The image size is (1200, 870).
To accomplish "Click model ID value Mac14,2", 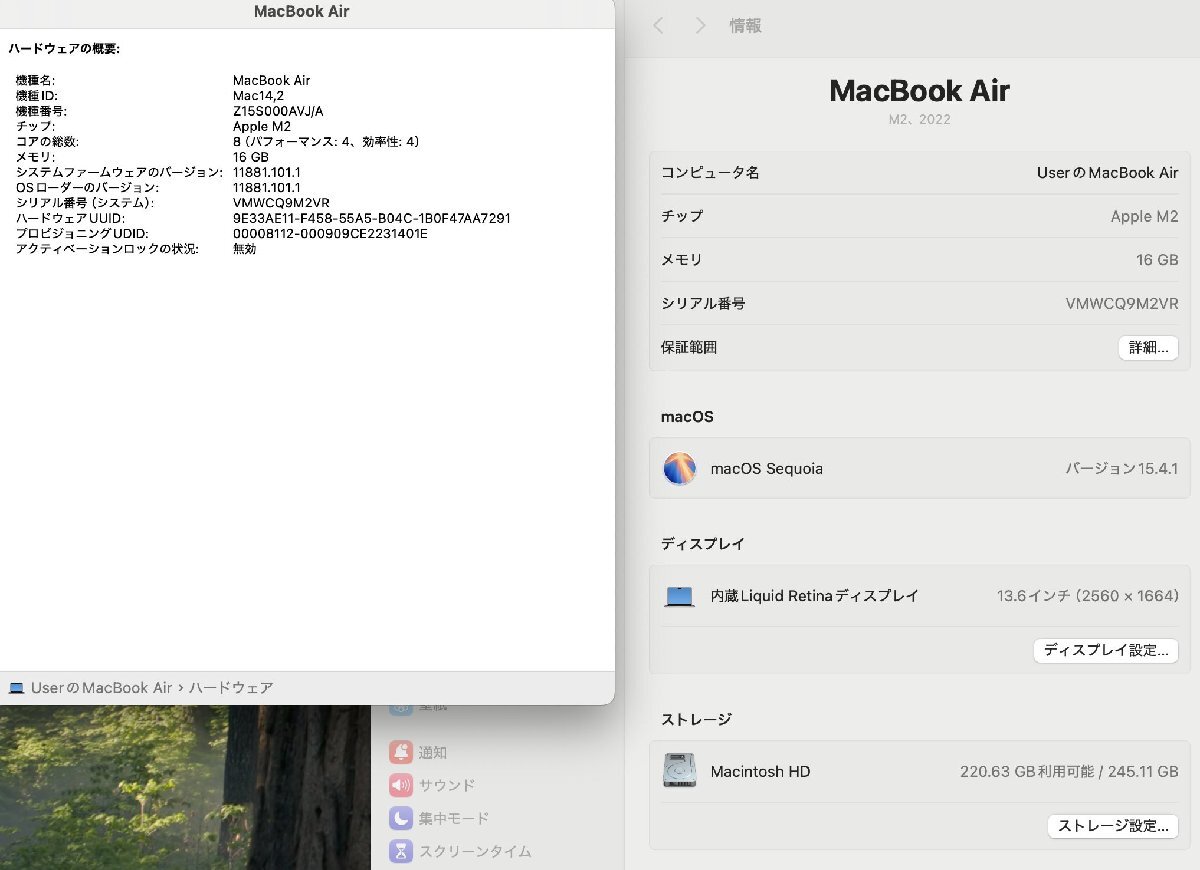I will tap(258, 95).
